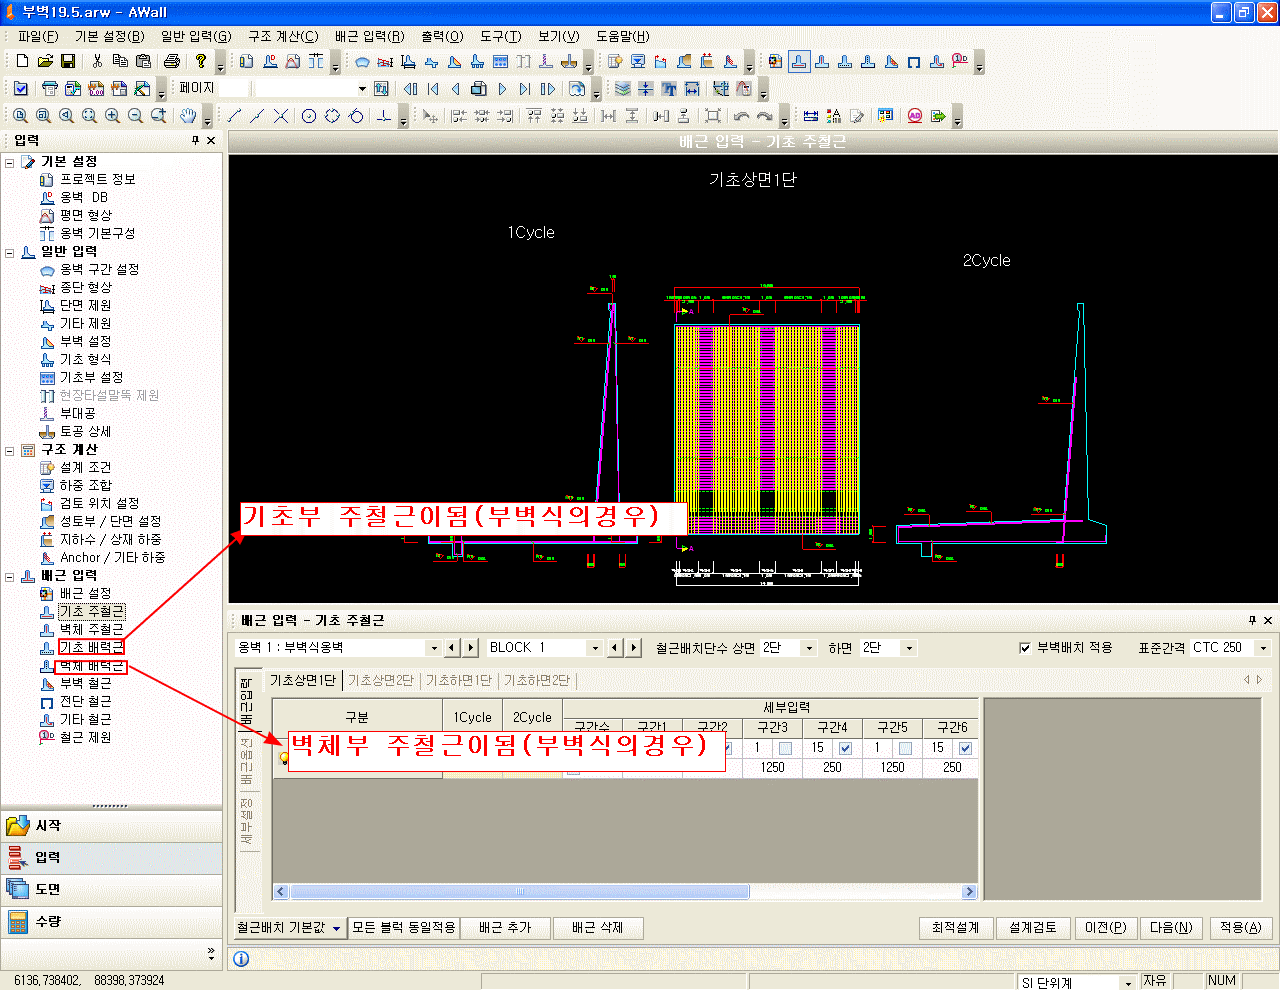The height and width of the screenshot is (990, 1280).
Task: Click the Undo arrow toolbar icon
Action: click(741, 116)
